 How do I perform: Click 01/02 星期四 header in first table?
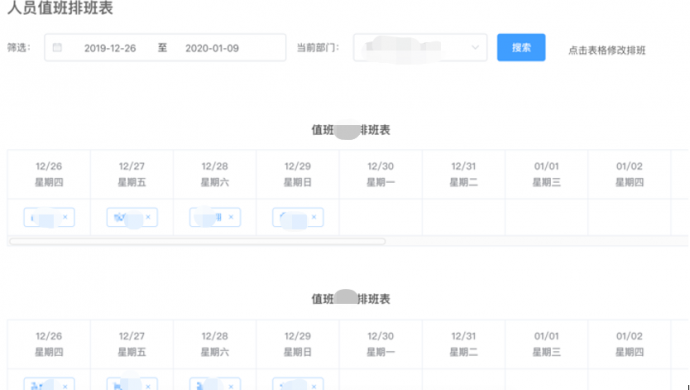pos(629,174)
